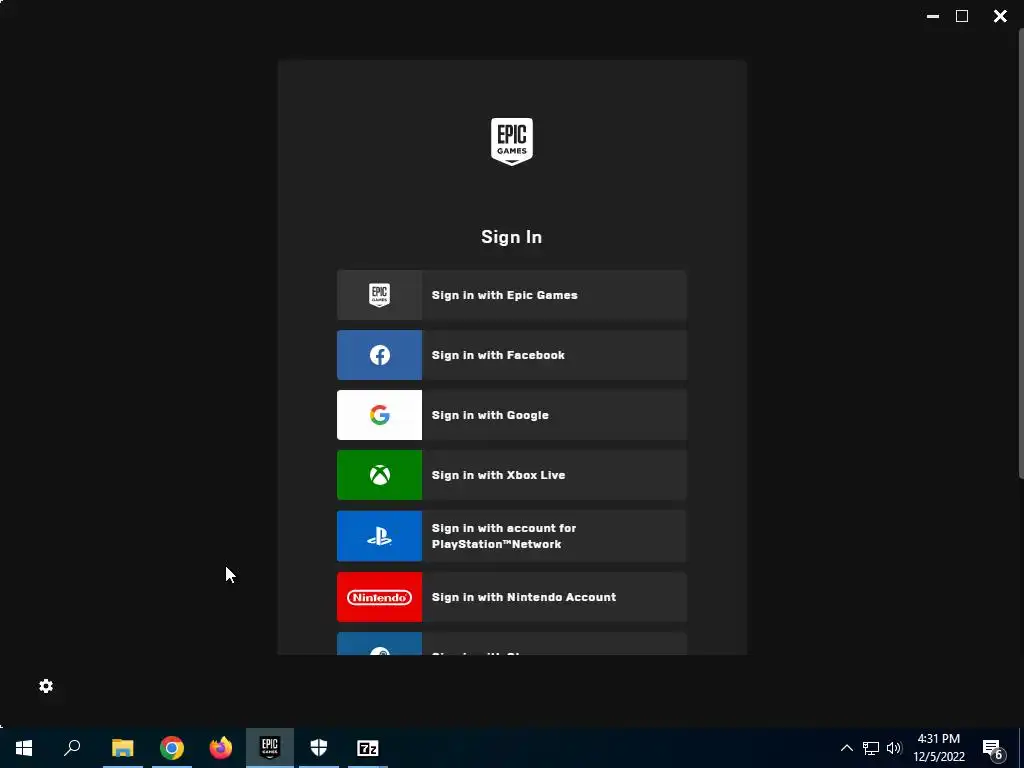
Task: Choose Sign in with Nintendo Account
Action: [511, 597]
